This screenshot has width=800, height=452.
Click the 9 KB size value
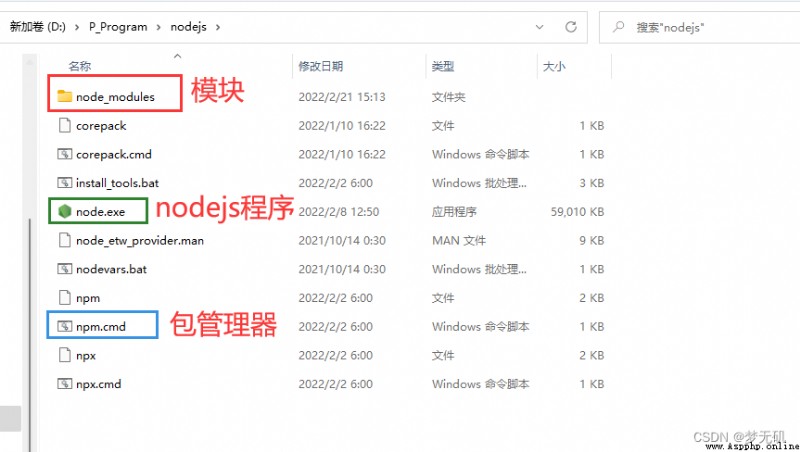click(591, 240)
